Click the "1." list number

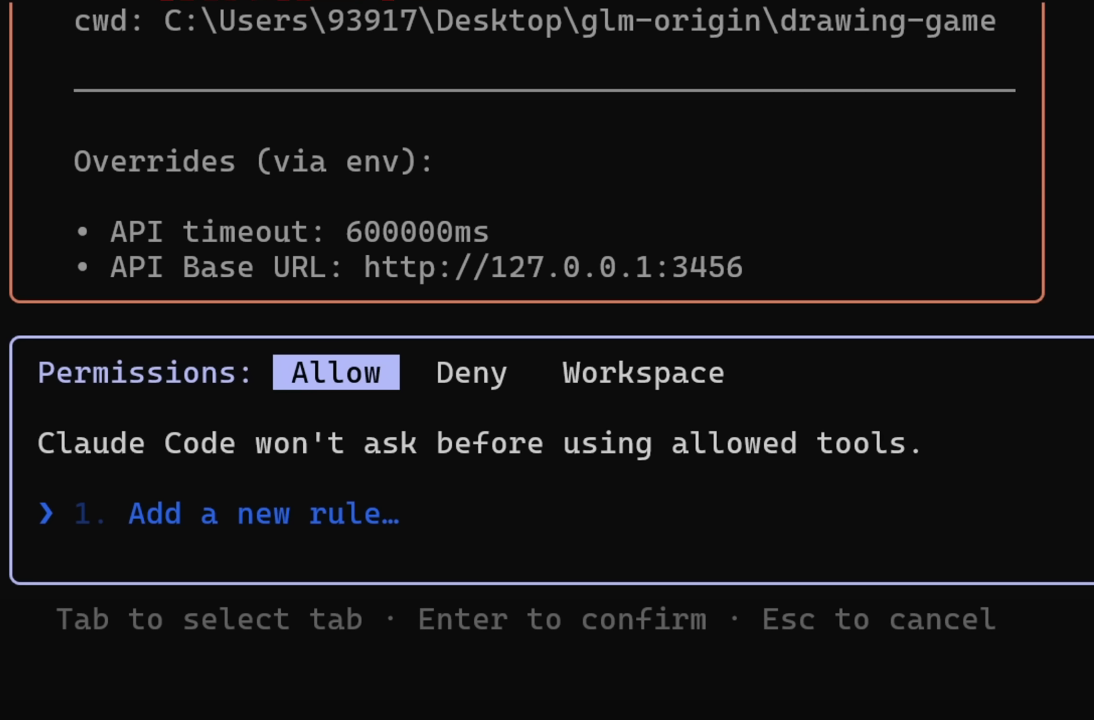[x=91, y=514]
